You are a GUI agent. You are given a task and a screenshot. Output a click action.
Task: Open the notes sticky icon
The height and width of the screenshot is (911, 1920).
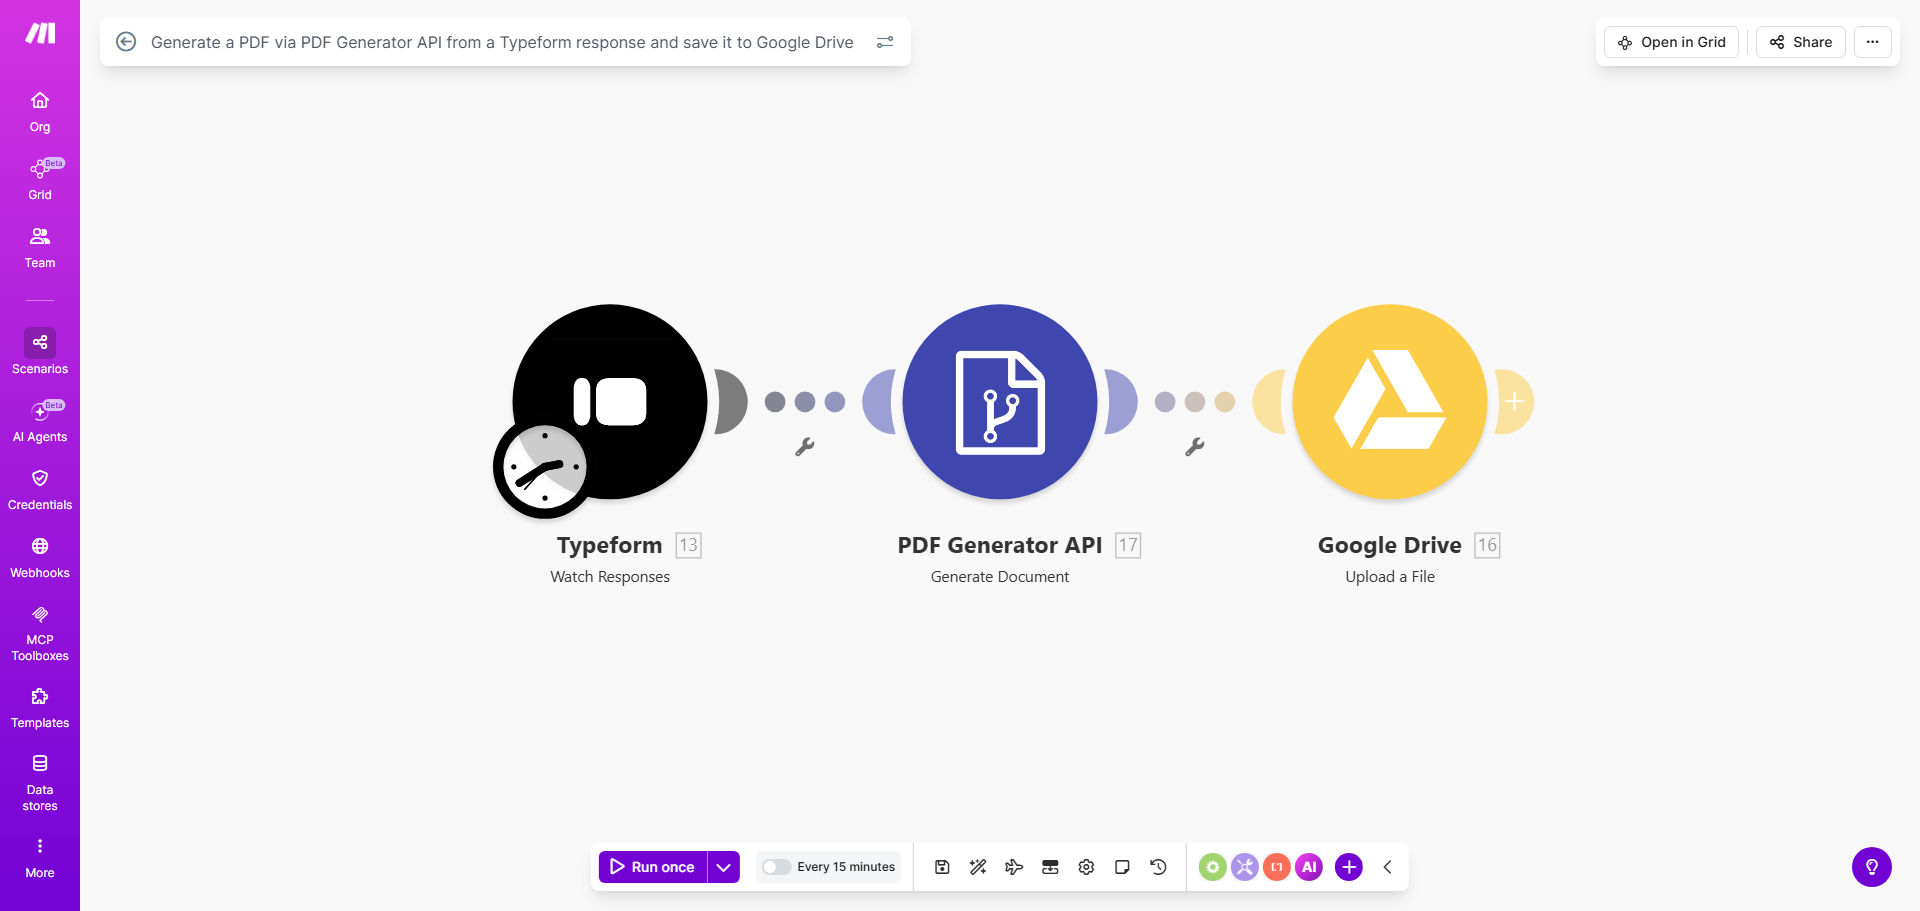tap(1122, 867)
